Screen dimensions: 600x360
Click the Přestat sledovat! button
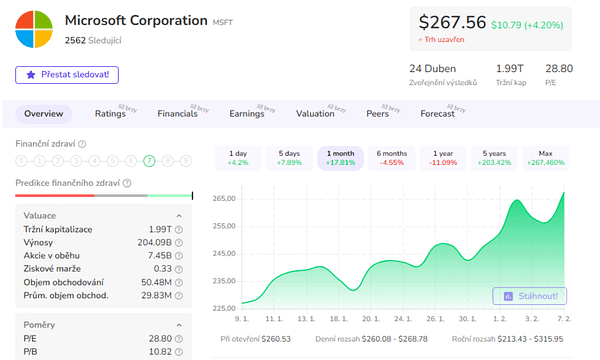click(67, 75)
